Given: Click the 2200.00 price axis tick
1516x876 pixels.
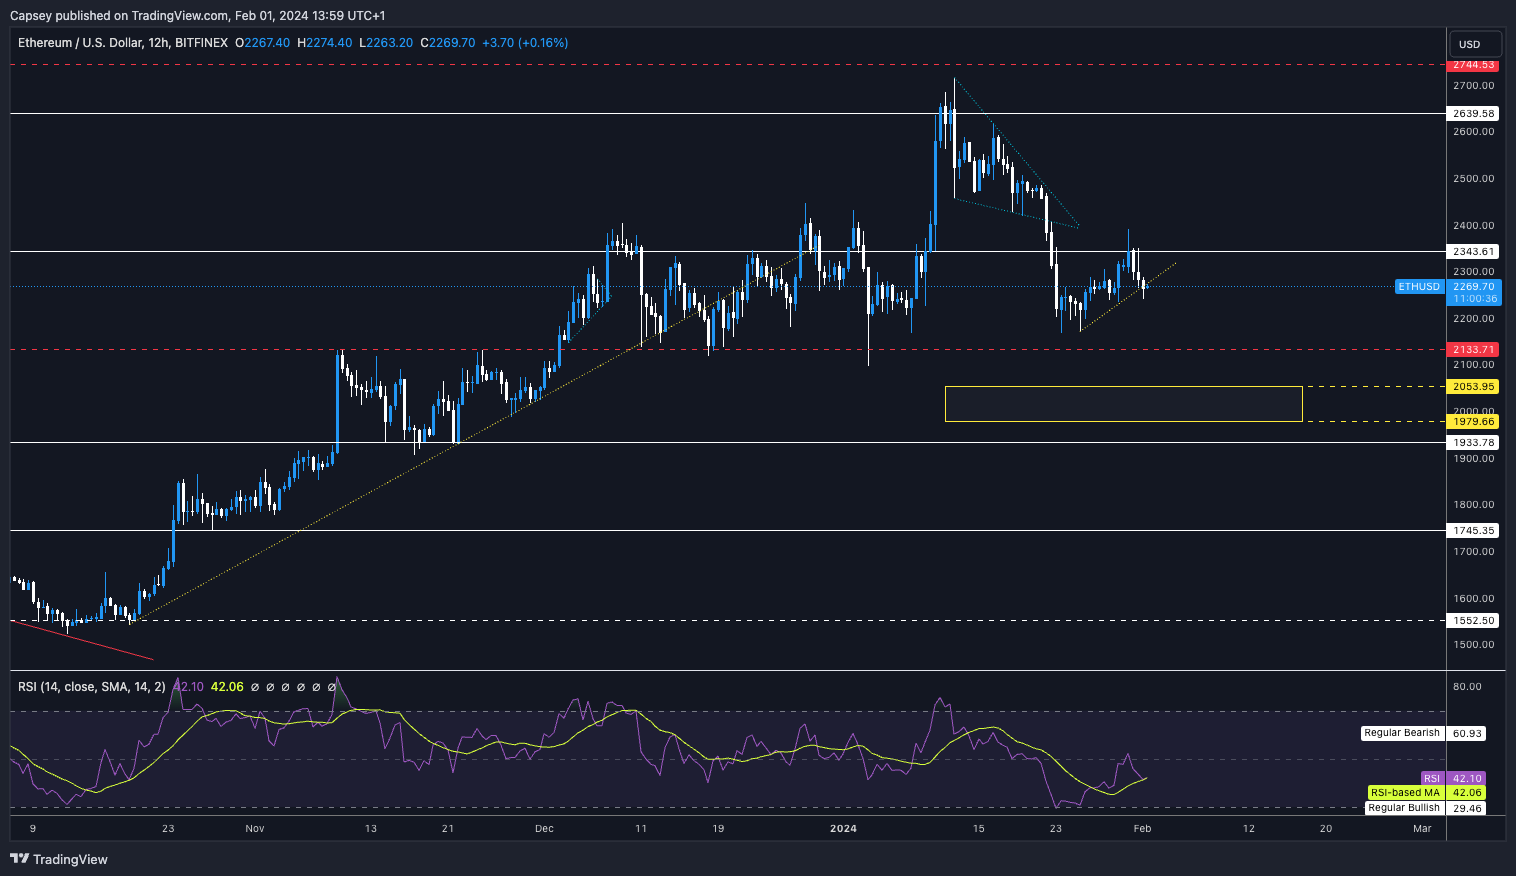Looking at the screenshot, I should tap(1474, 319).
